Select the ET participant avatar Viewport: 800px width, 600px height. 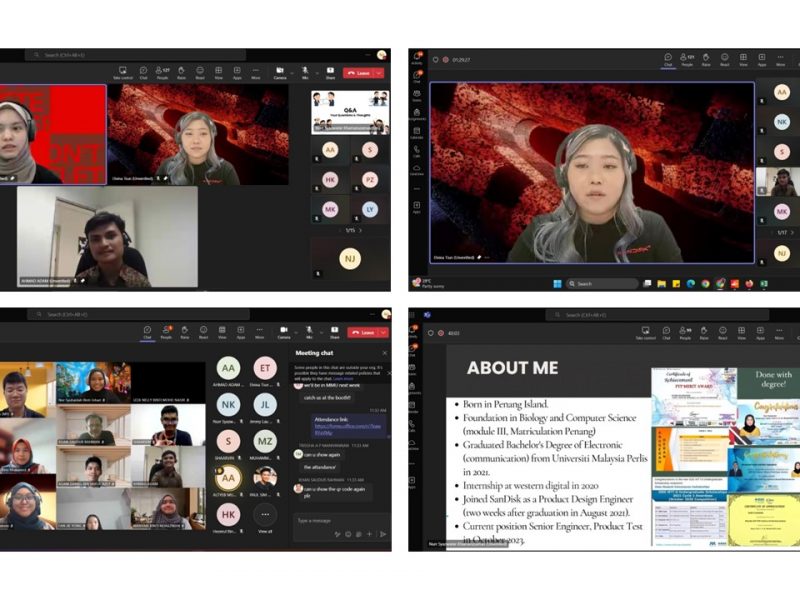(x=265, y=368)
